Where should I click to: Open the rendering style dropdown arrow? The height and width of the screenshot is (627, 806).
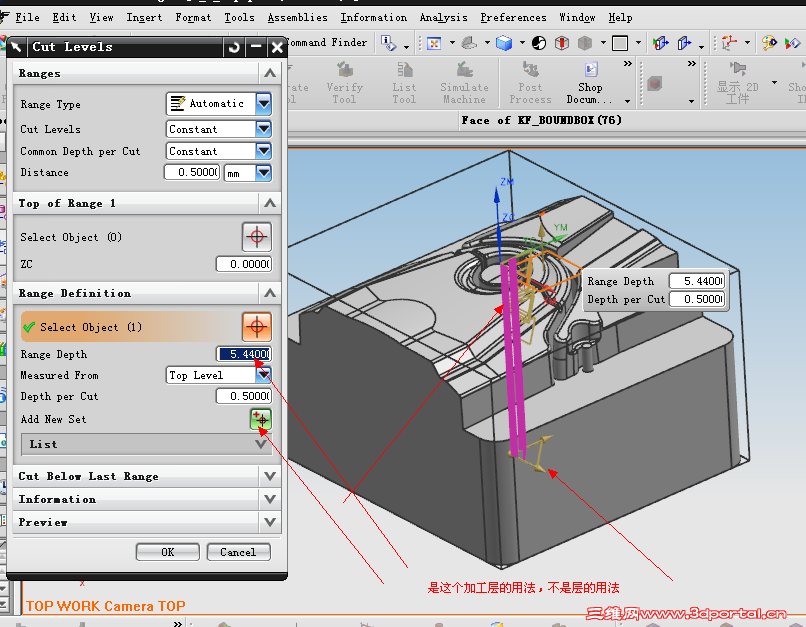point(522,43)
